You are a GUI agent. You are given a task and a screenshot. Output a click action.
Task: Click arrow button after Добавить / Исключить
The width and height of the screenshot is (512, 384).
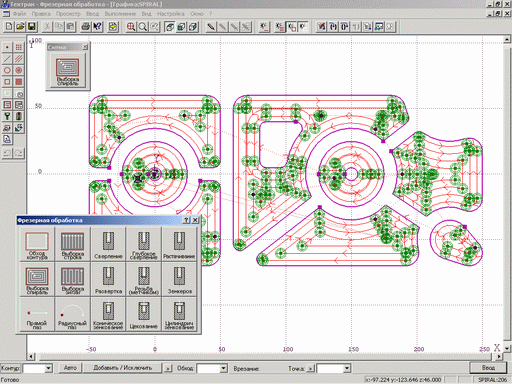(x=168, y=368)
